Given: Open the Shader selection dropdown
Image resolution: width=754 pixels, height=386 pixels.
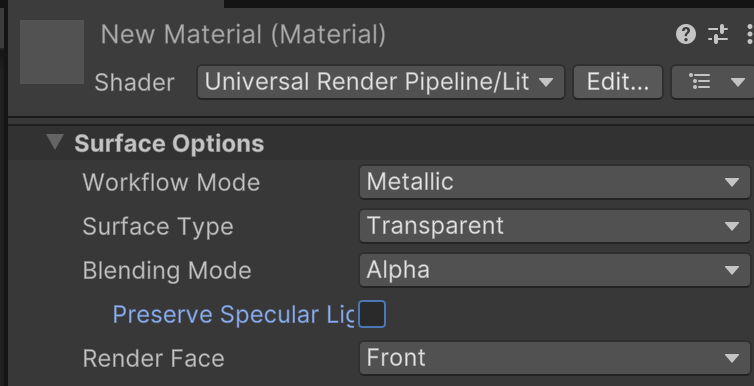Looking at the screenshot, I should (380, 82).
